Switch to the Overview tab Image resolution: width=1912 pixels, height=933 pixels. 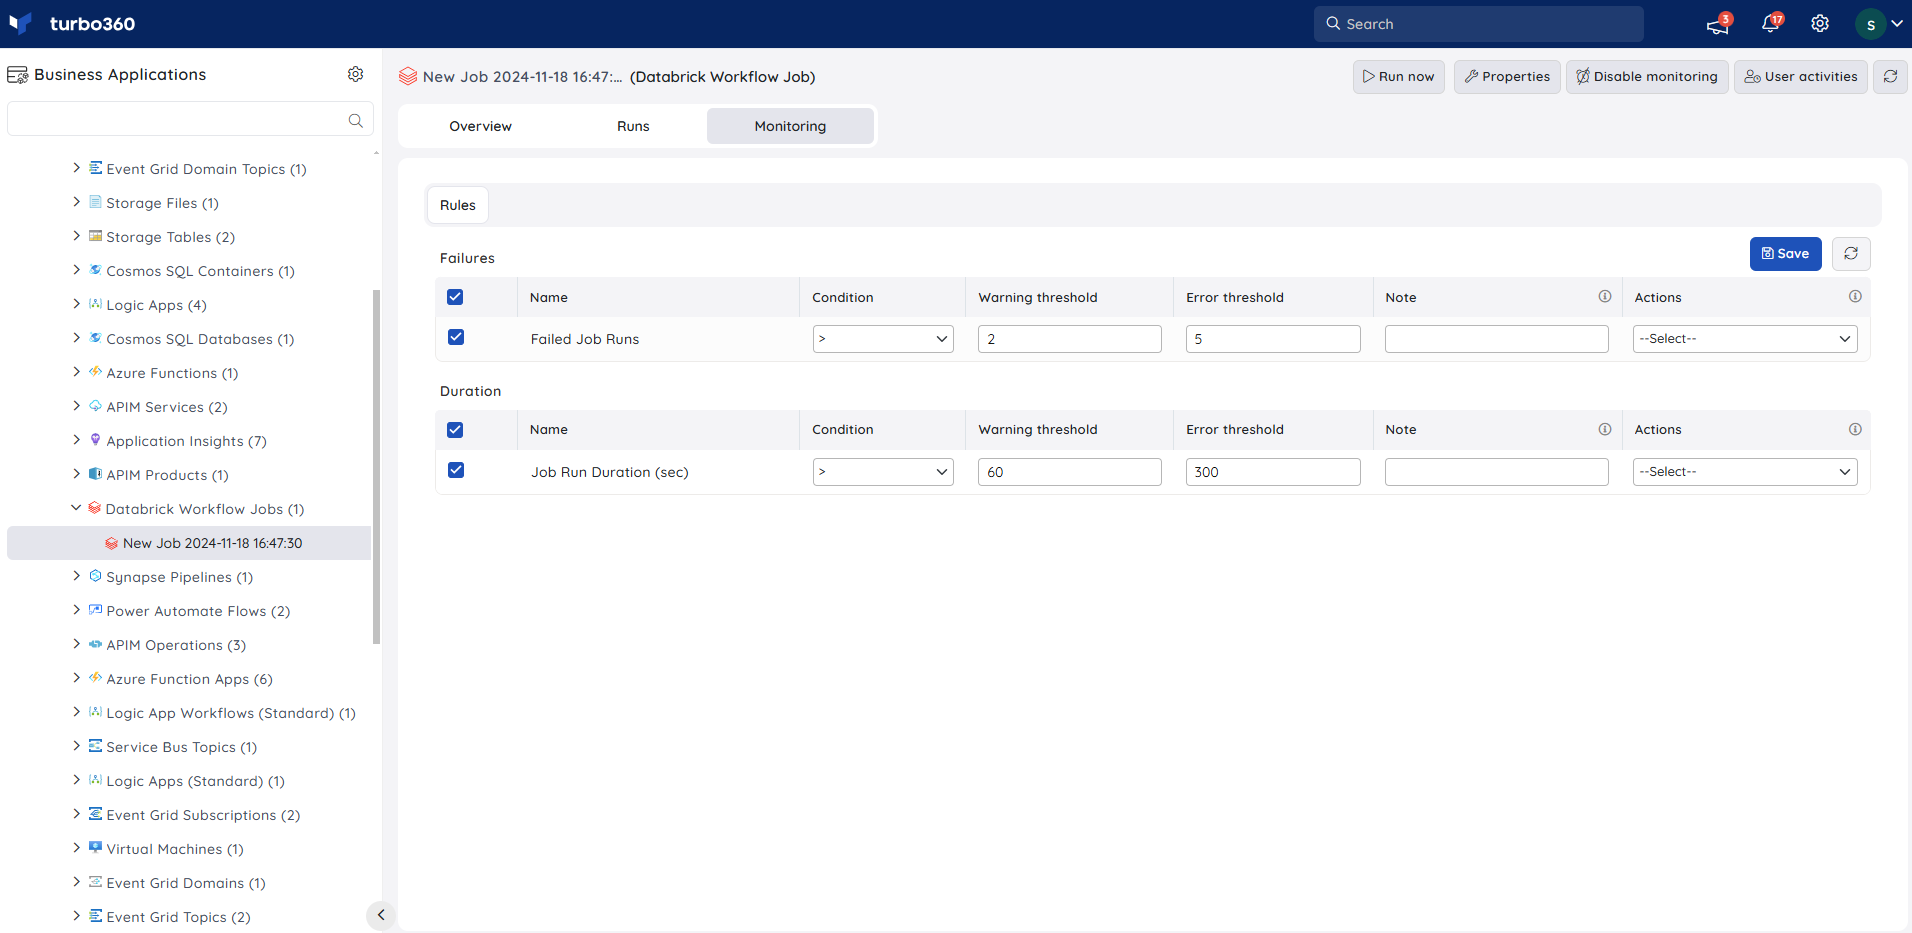coord(480,126)
